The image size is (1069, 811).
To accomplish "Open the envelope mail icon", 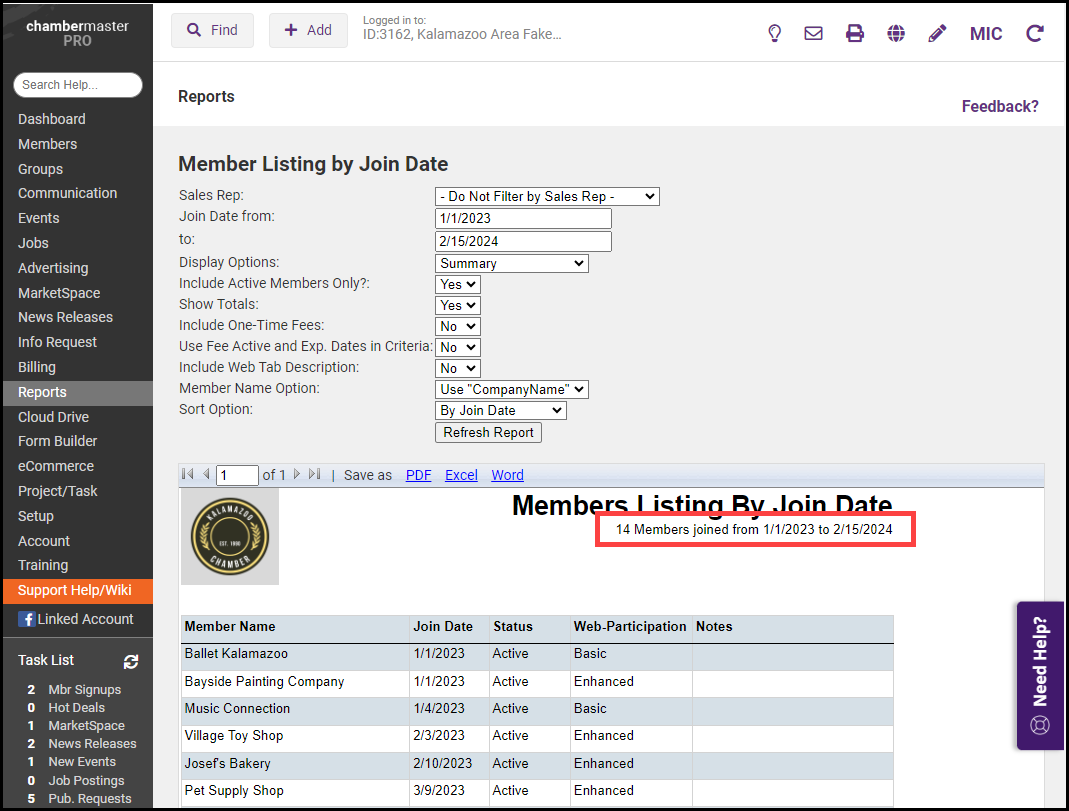I will click(814, 33).
